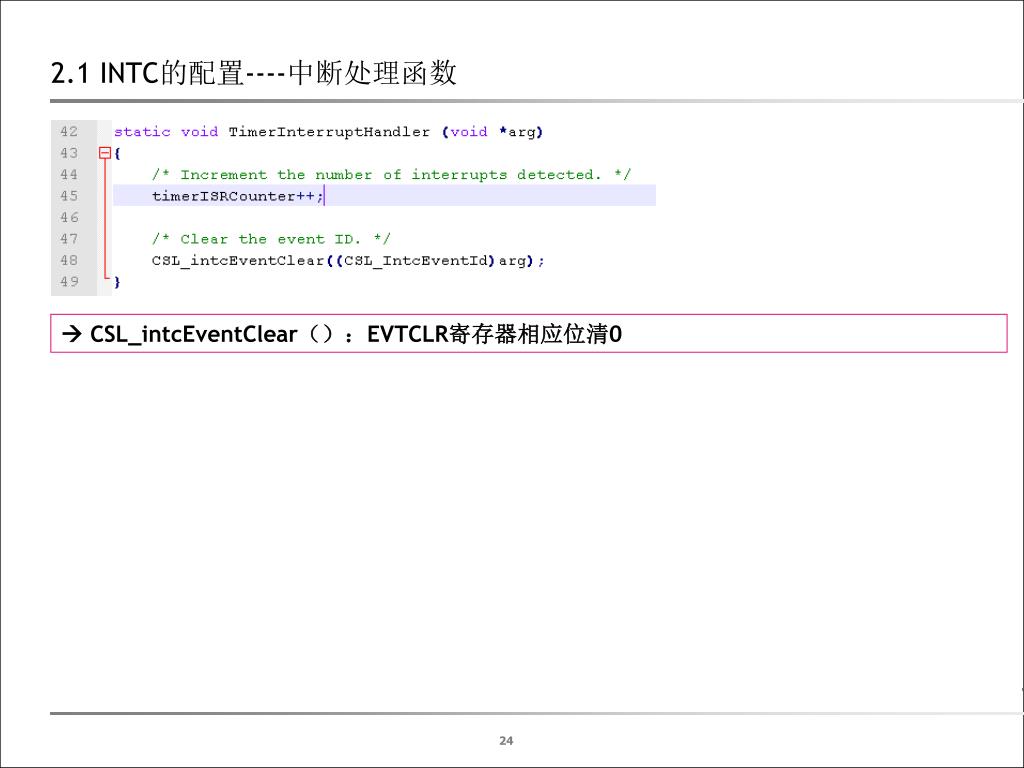Click the 'static void' keywords on line 42
This screenshot has height=768, width=1024.
tap(166, 132)
